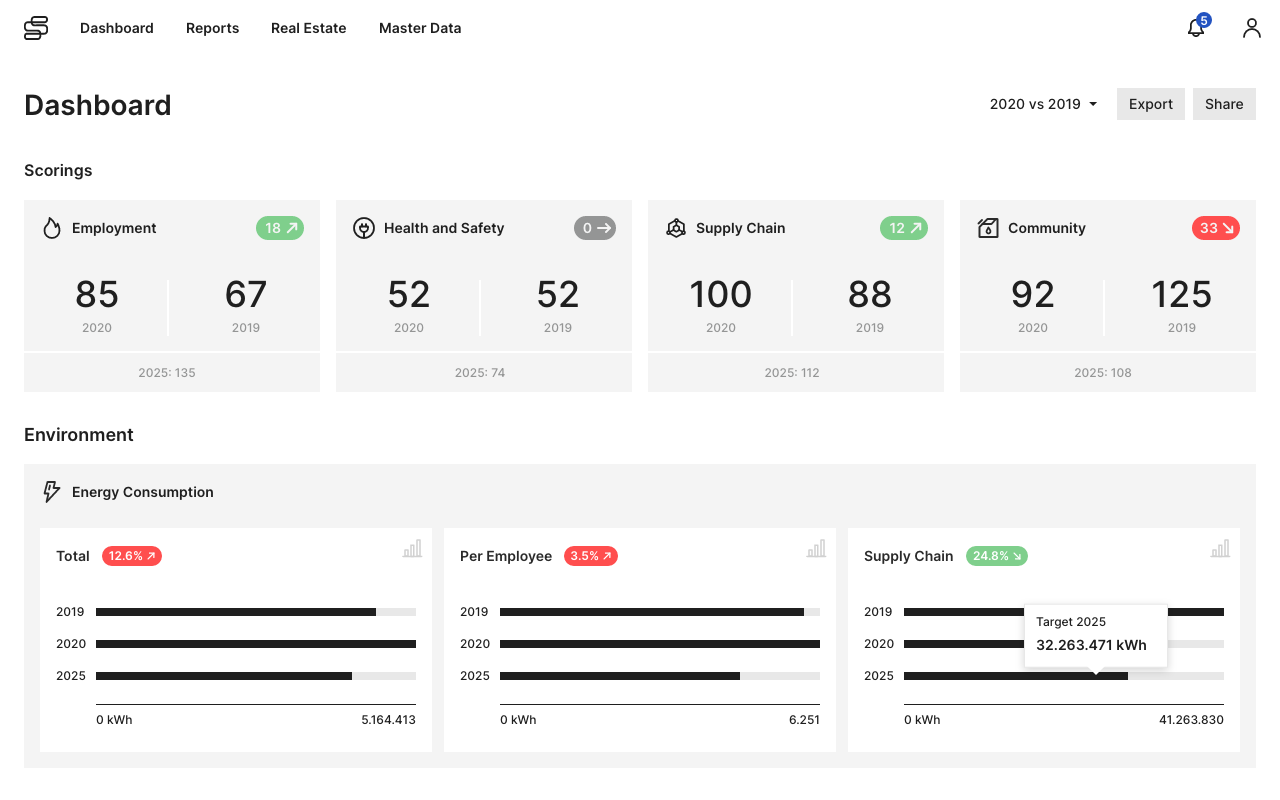This screenshot has width=1280, height=800.
Task: Click the Per Employee card title
Action: (x=506, y=556)
